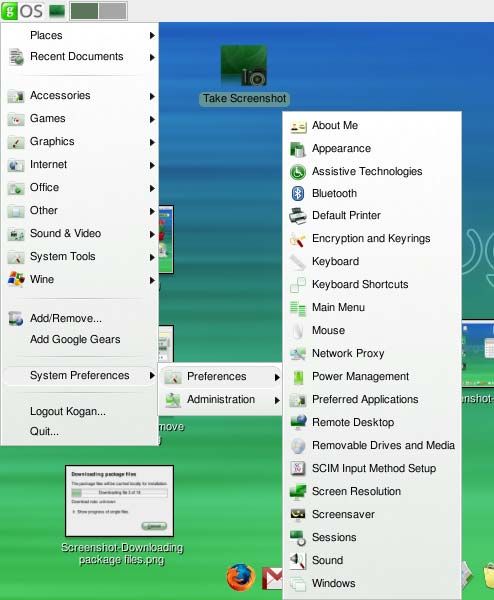The height and width of the screenshot is (600, 494).
Task: Click Logout Kogan...
Action: coord(81,411)
